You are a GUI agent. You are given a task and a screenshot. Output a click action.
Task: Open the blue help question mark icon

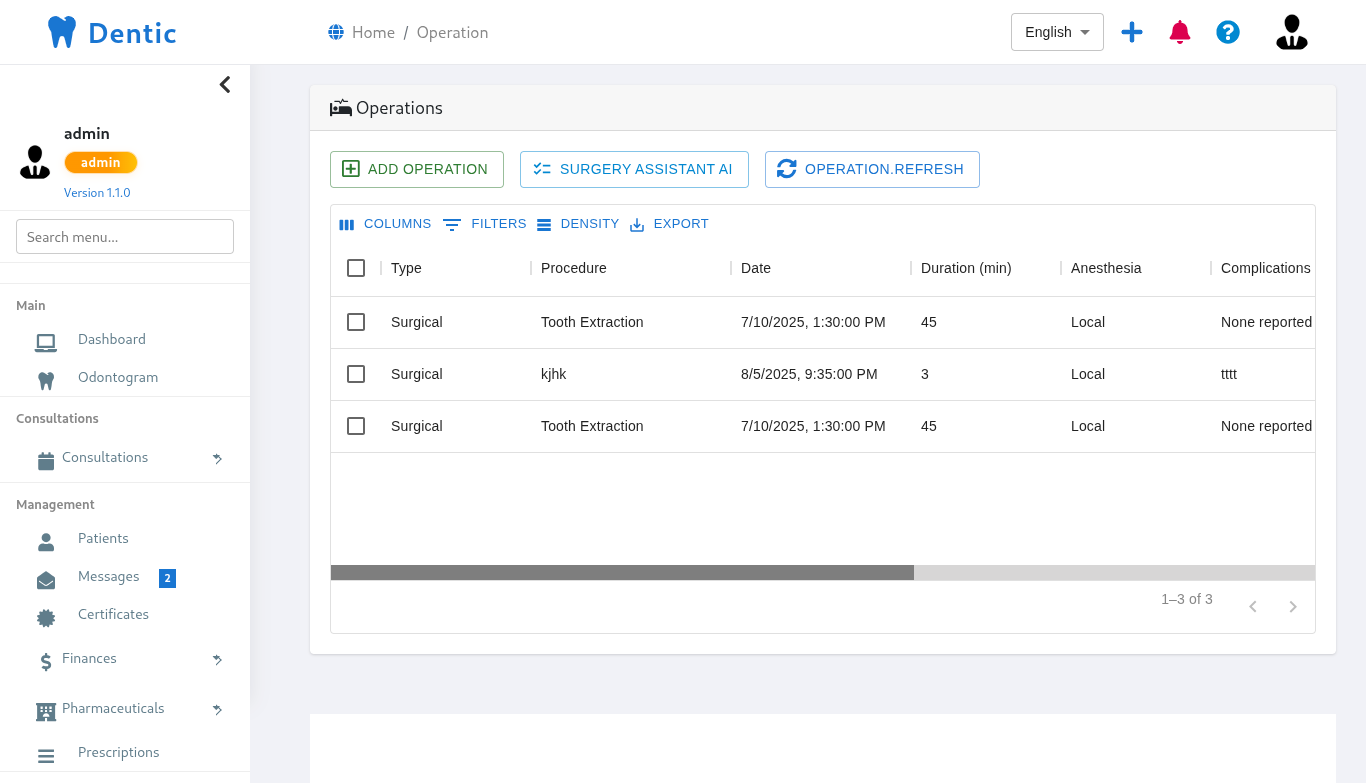point(1228,32)
